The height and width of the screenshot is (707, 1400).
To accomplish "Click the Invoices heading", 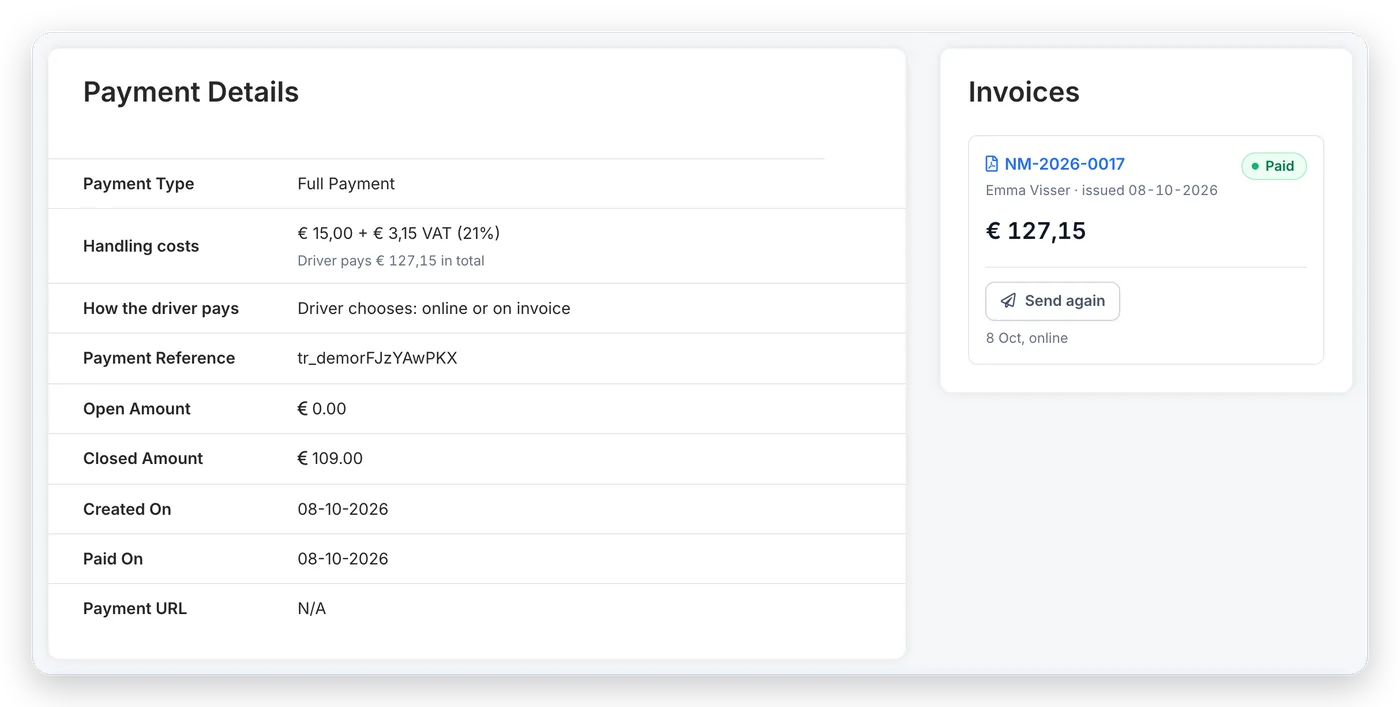I will coord(1024,92).
